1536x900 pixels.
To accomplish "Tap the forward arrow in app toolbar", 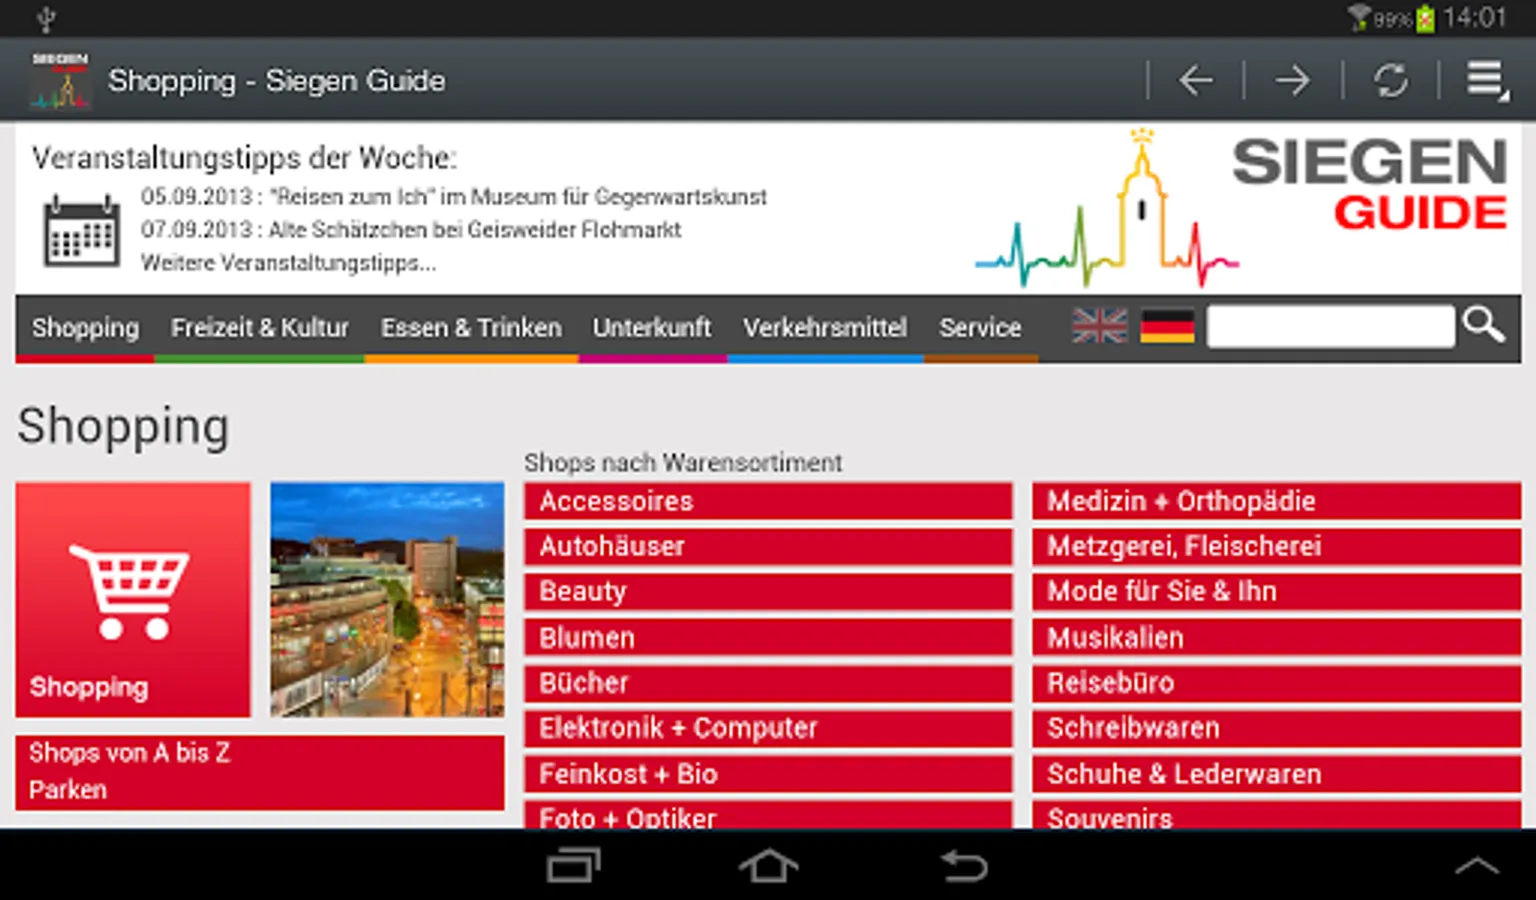I will (x=1292, y=80).
